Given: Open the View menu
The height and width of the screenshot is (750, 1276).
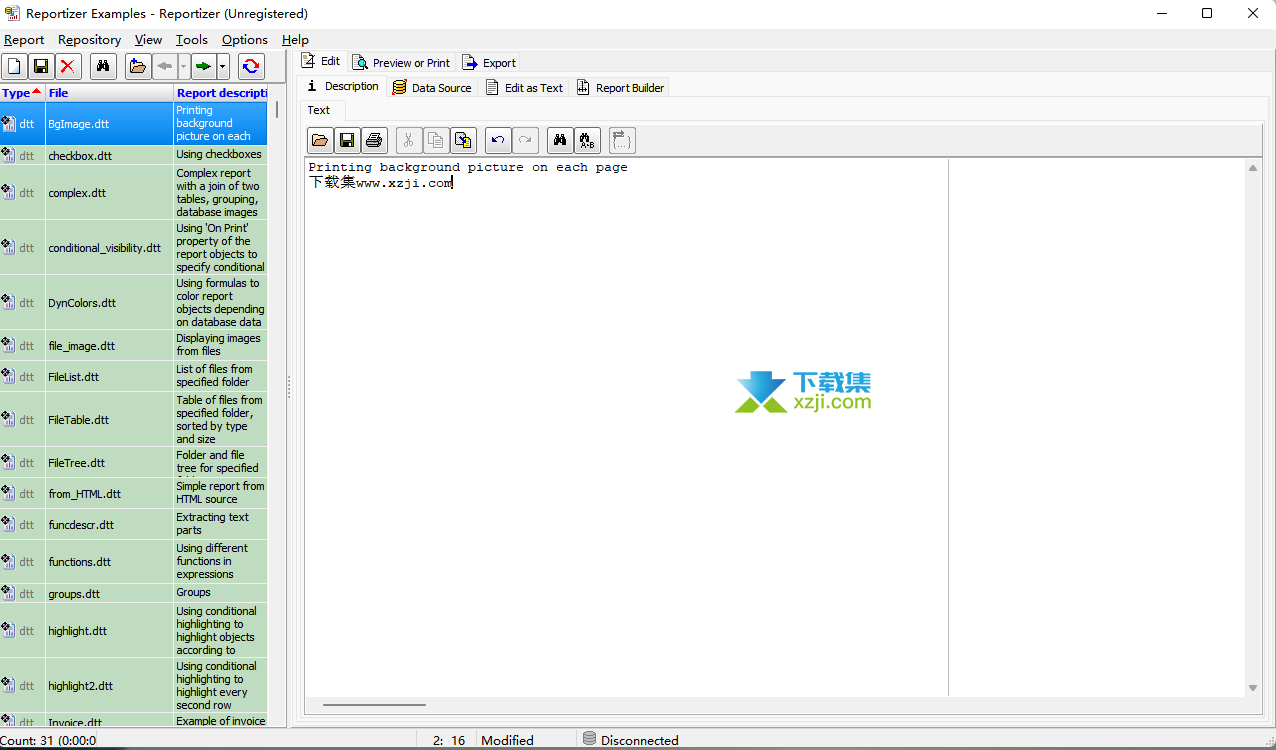Looking at the screenshot, I should pyautogui.click(x=148, y=40).
